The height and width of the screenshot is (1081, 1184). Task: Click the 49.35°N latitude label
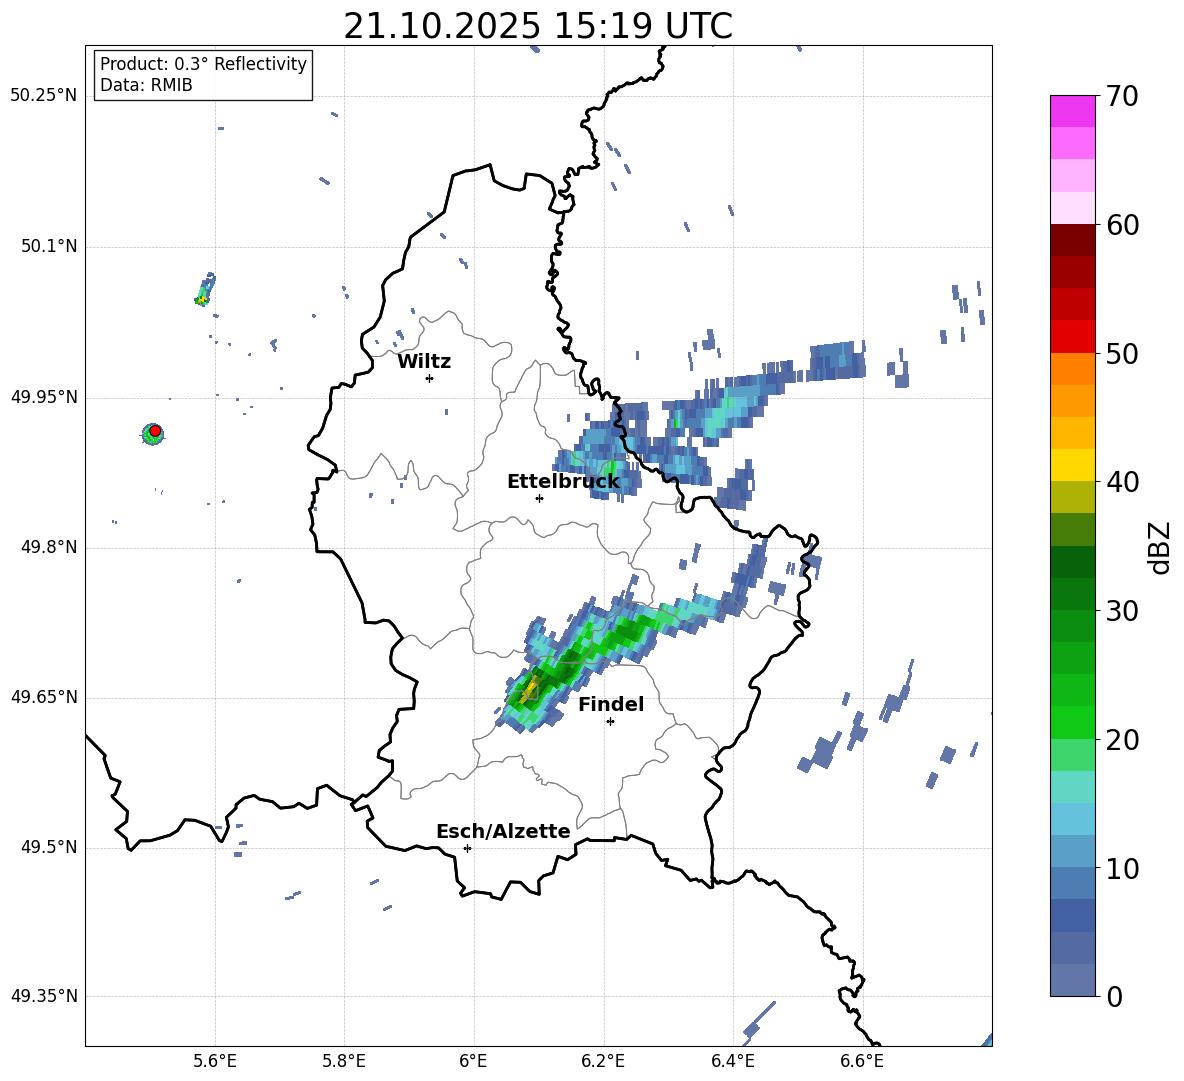click(44, 996)
